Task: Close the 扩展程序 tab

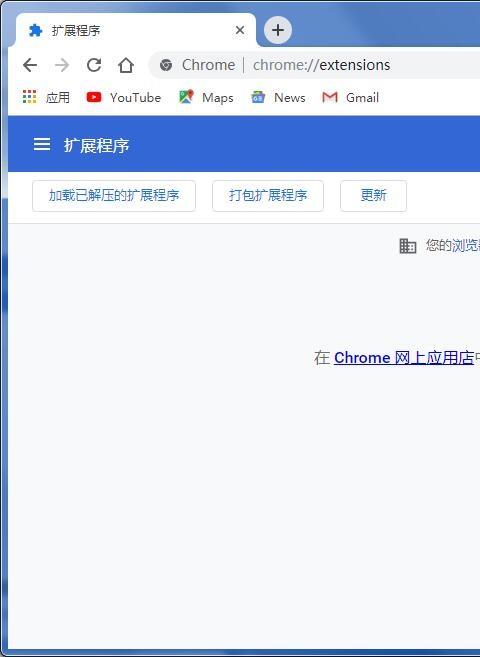Action: pyautogui.click(x=240, y=30)
